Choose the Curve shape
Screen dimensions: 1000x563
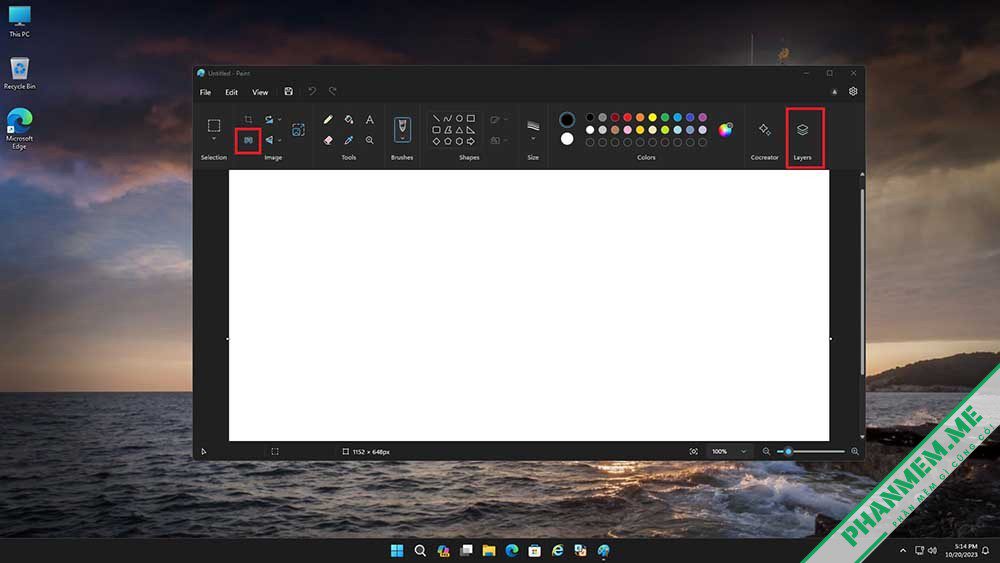(x=448, y=119)
